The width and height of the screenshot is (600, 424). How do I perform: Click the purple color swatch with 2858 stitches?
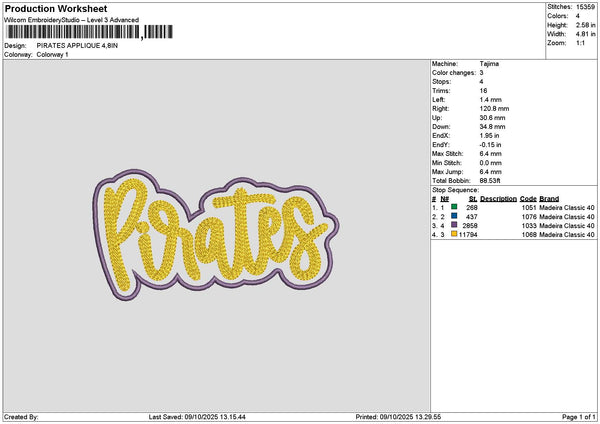pyautogui.click(x=454, y=225)
